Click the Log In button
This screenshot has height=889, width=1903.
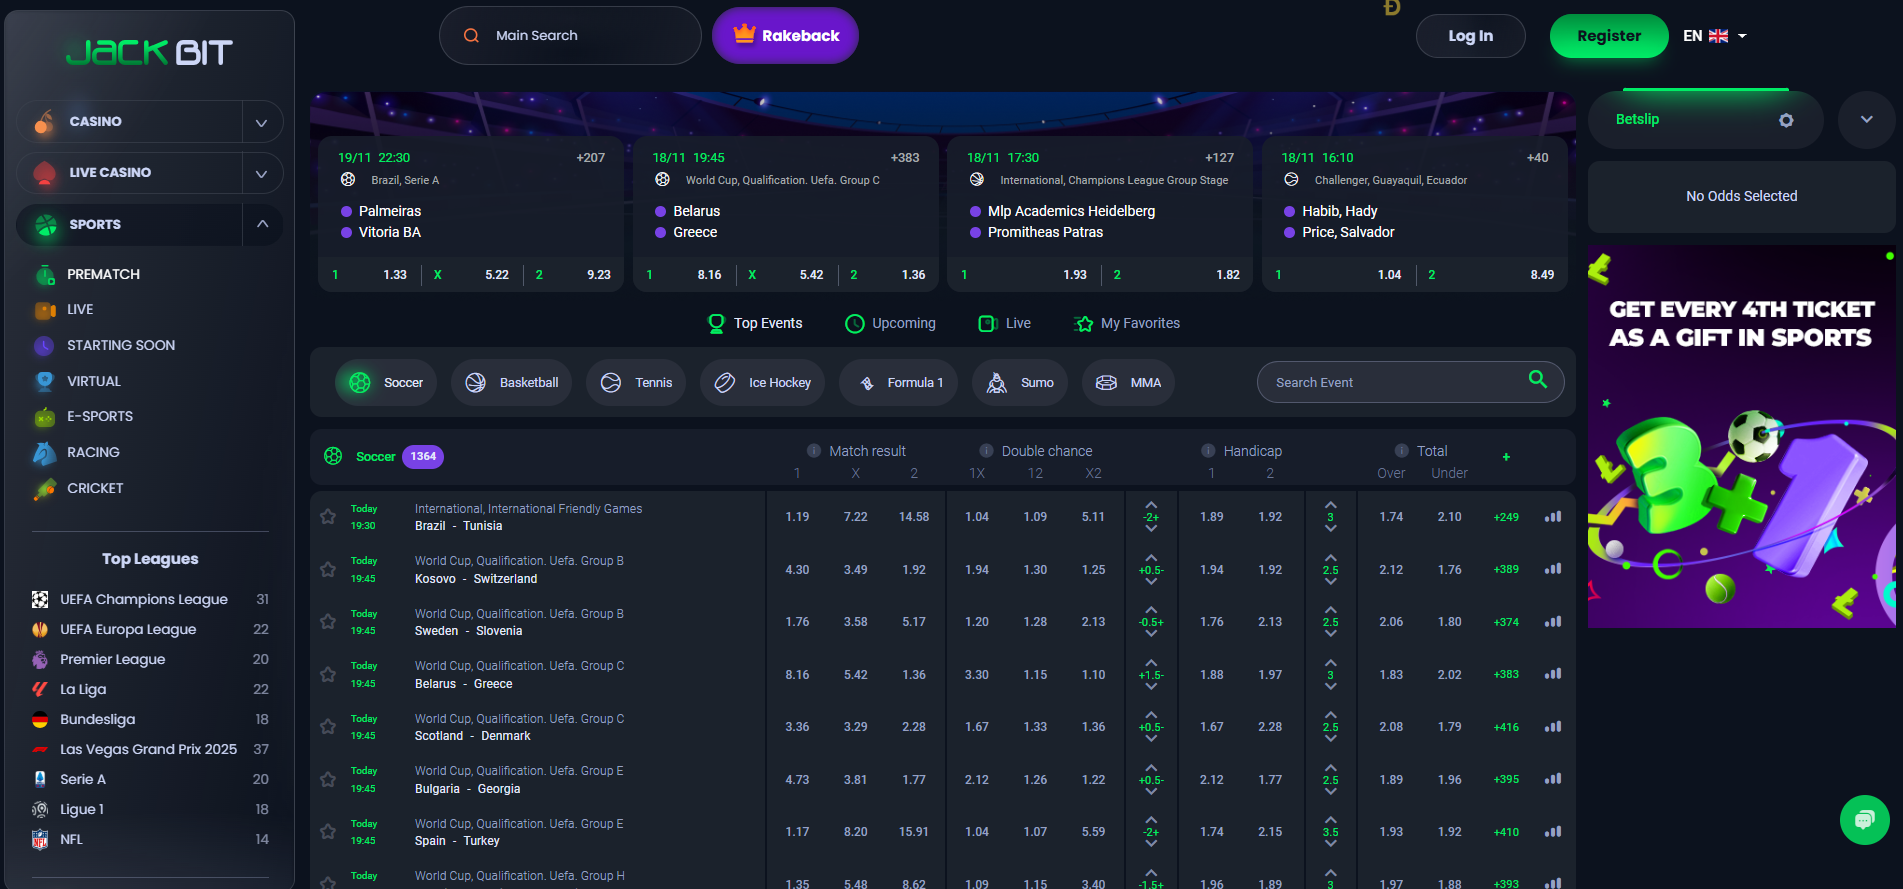pyautogui.click(x=1470, y=36)
